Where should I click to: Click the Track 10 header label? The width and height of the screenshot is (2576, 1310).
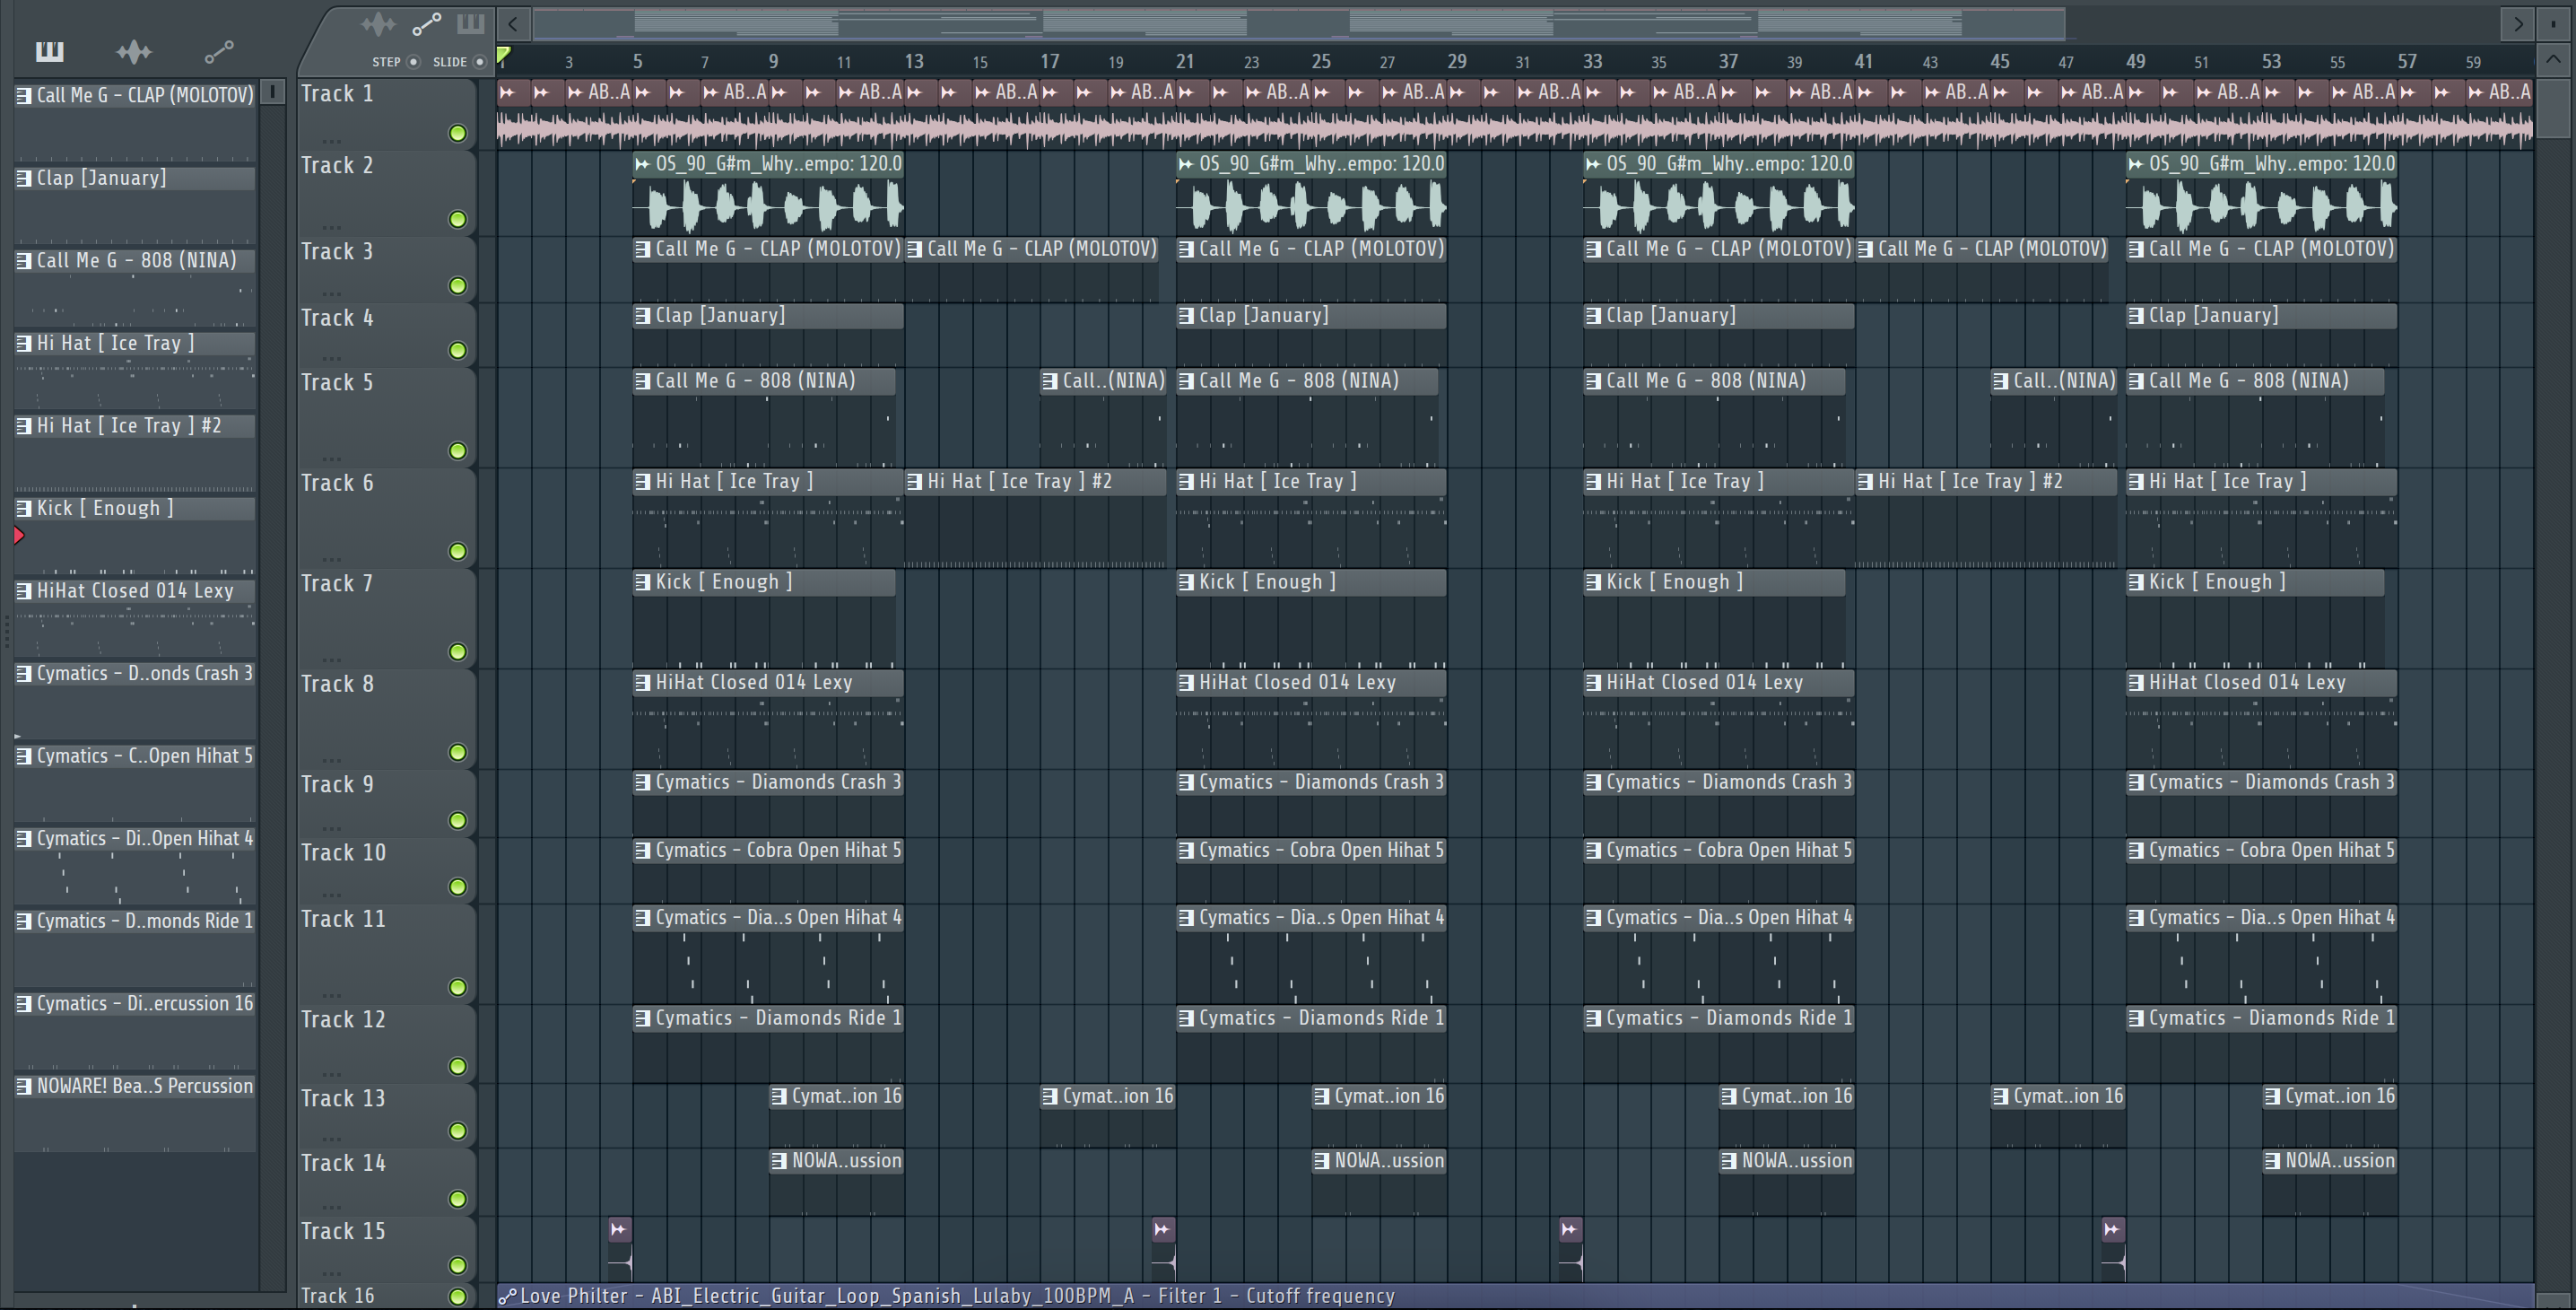(343, 852)
